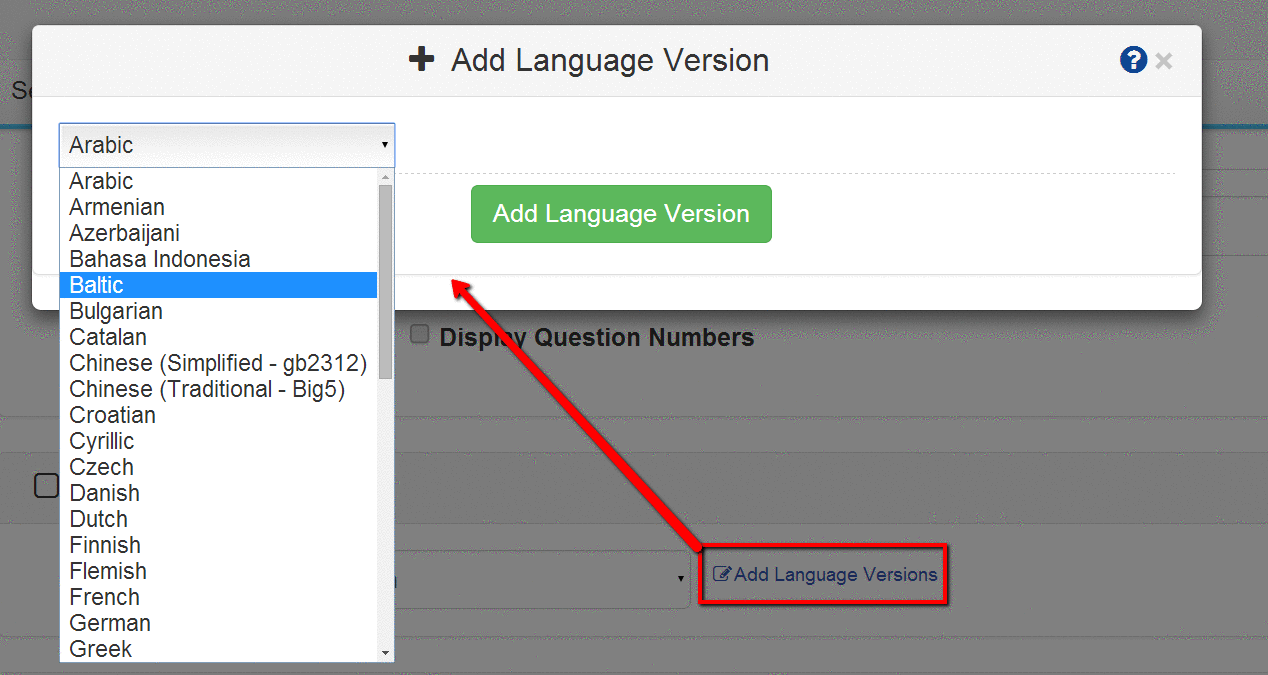This screenshot has width=1268, height=675.
Task: Click the blue help question mark icon
Action: [x=1133, y=60]
